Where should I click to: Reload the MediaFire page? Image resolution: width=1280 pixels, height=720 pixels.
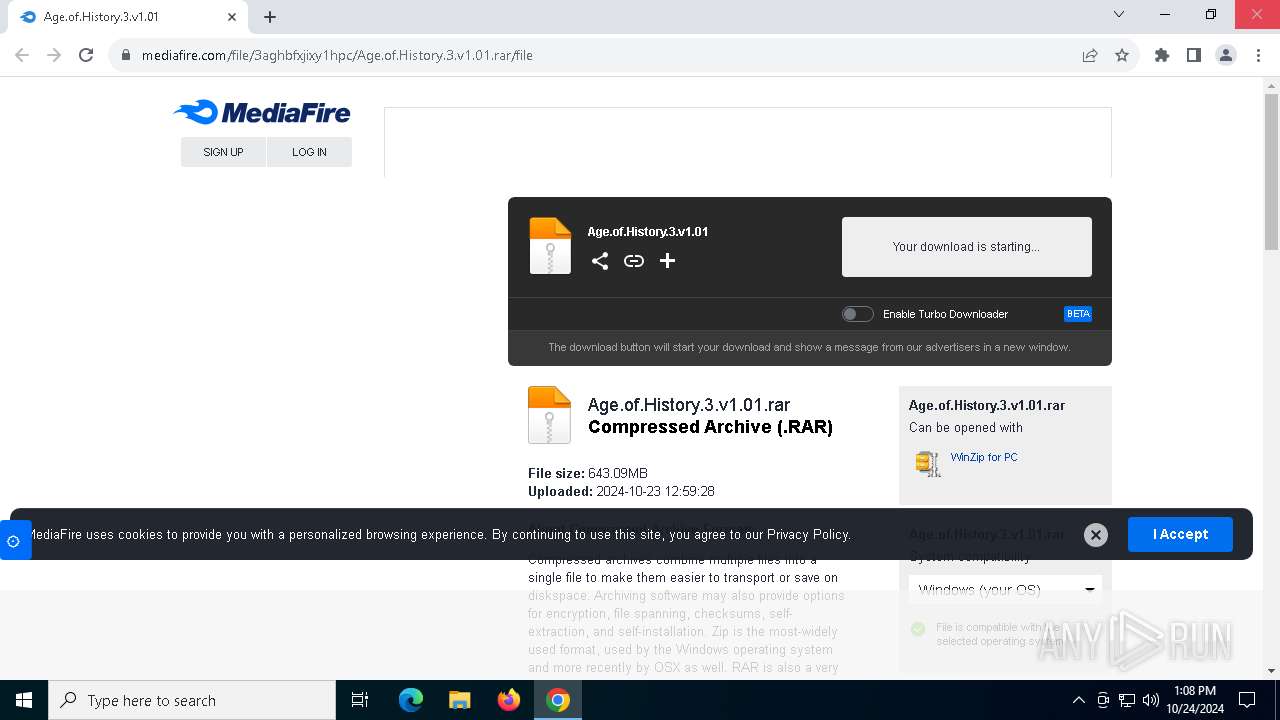(86, 55)
